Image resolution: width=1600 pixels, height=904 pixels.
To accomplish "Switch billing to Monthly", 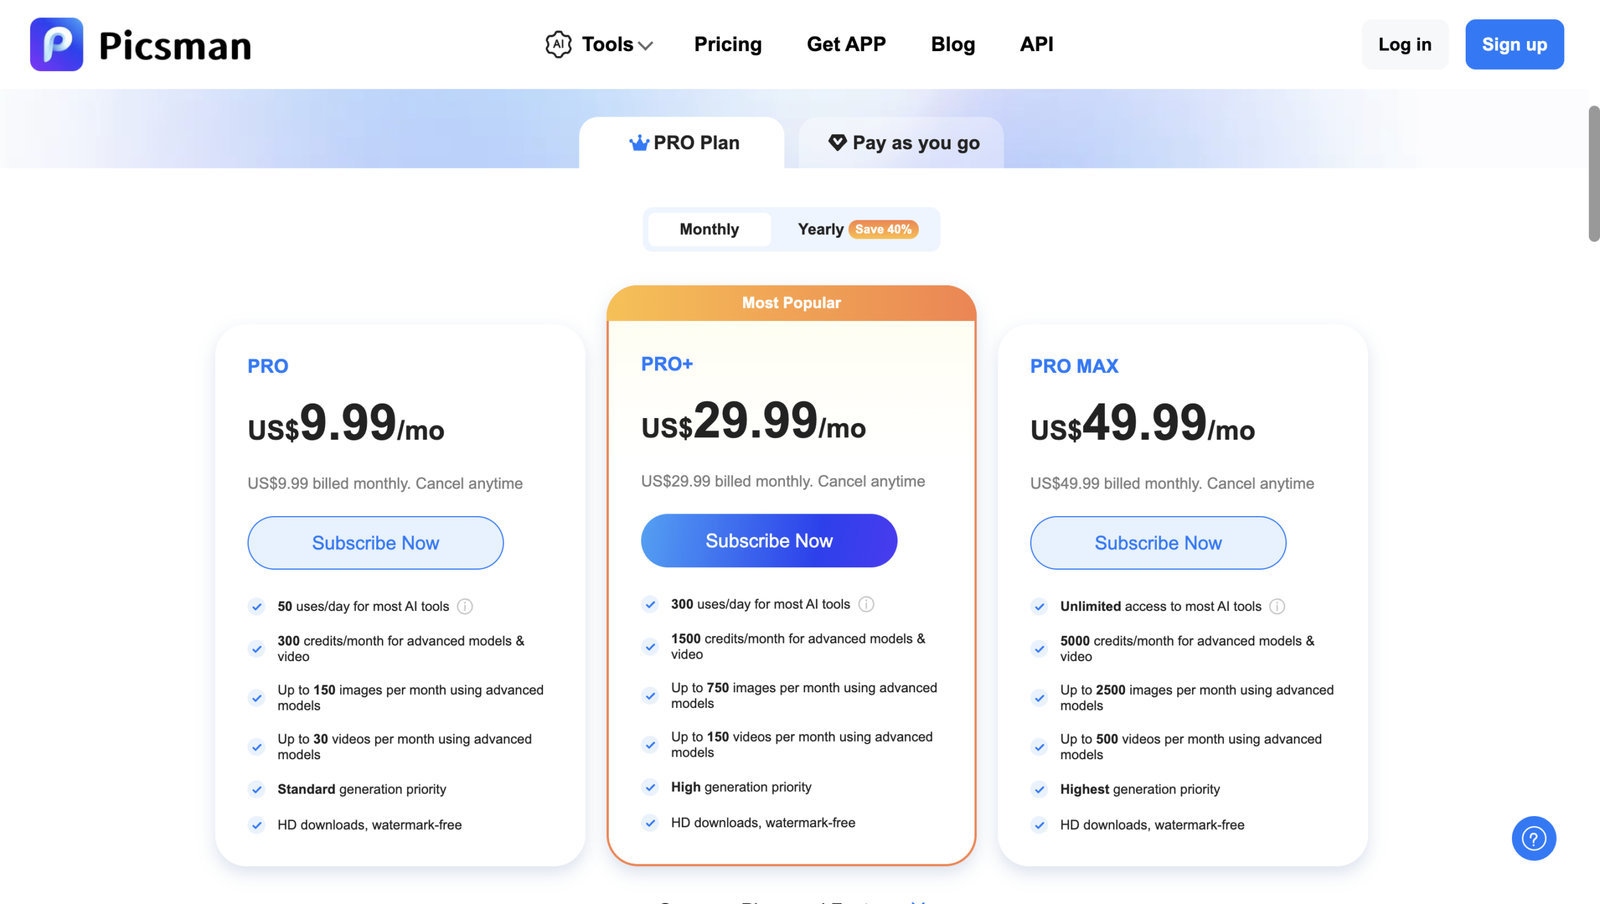I will tap(709, 229).
